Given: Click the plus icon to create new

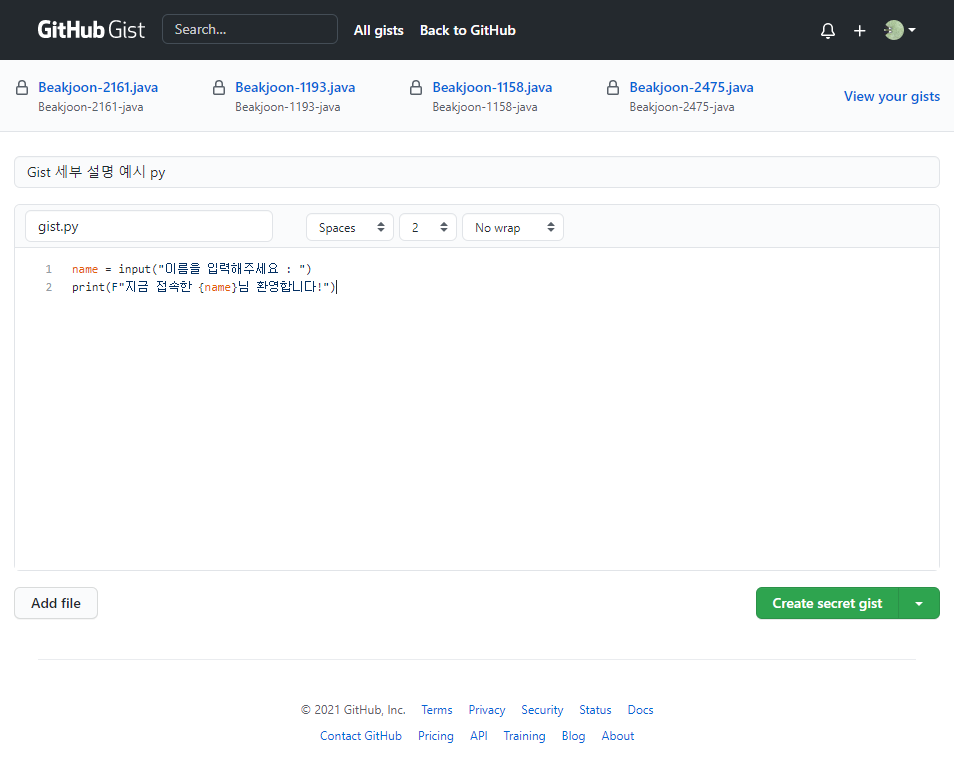Looking at the screenshot, I should pos(859,30).
